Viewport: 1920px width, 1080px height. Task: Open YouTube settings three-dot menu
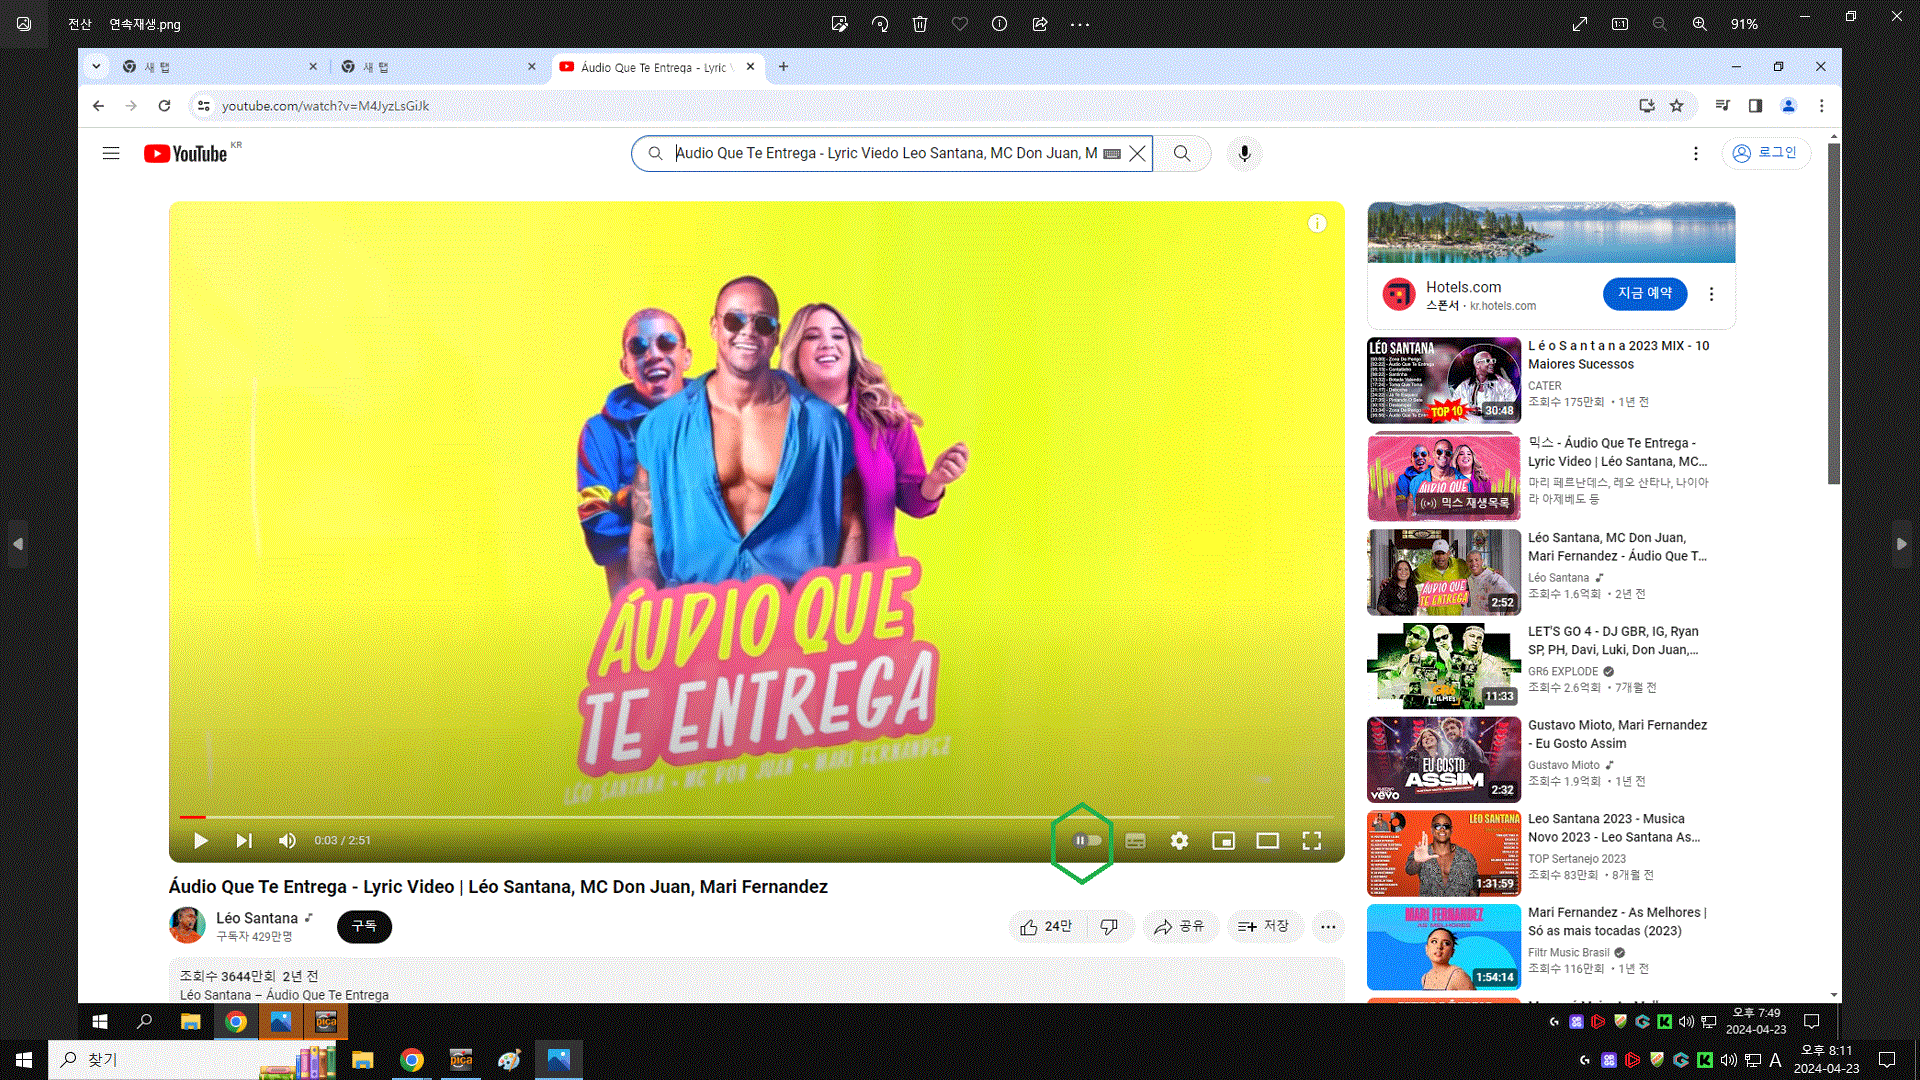[x=1696, y=153]
